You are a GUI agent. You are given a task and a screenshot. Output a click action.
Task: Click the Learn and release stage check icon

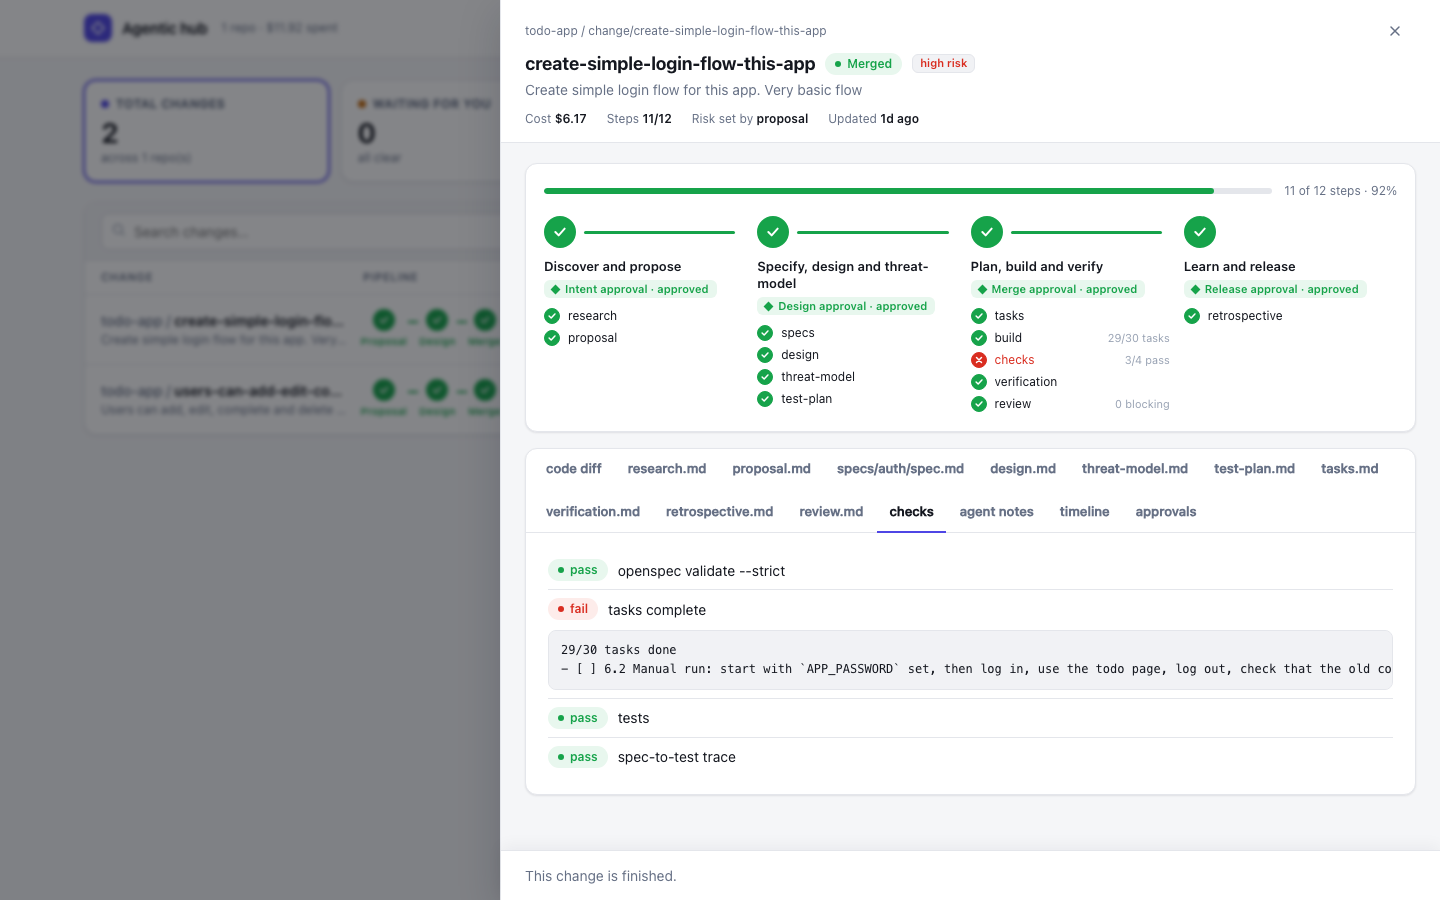click(x=1200, y=232)
